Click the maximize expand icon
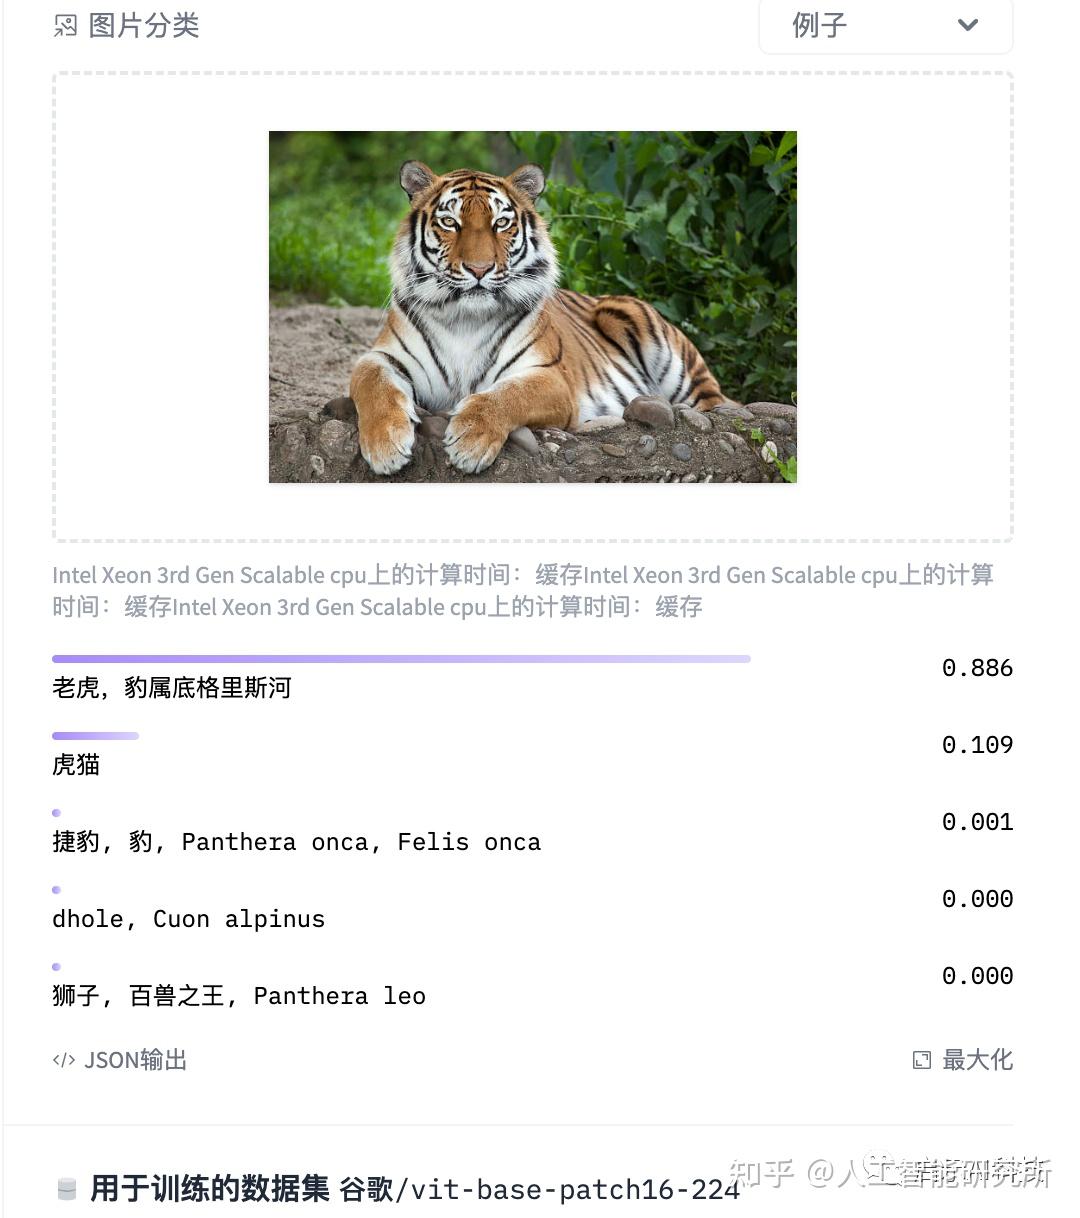The image size is (1080, 1218). 922,1060
